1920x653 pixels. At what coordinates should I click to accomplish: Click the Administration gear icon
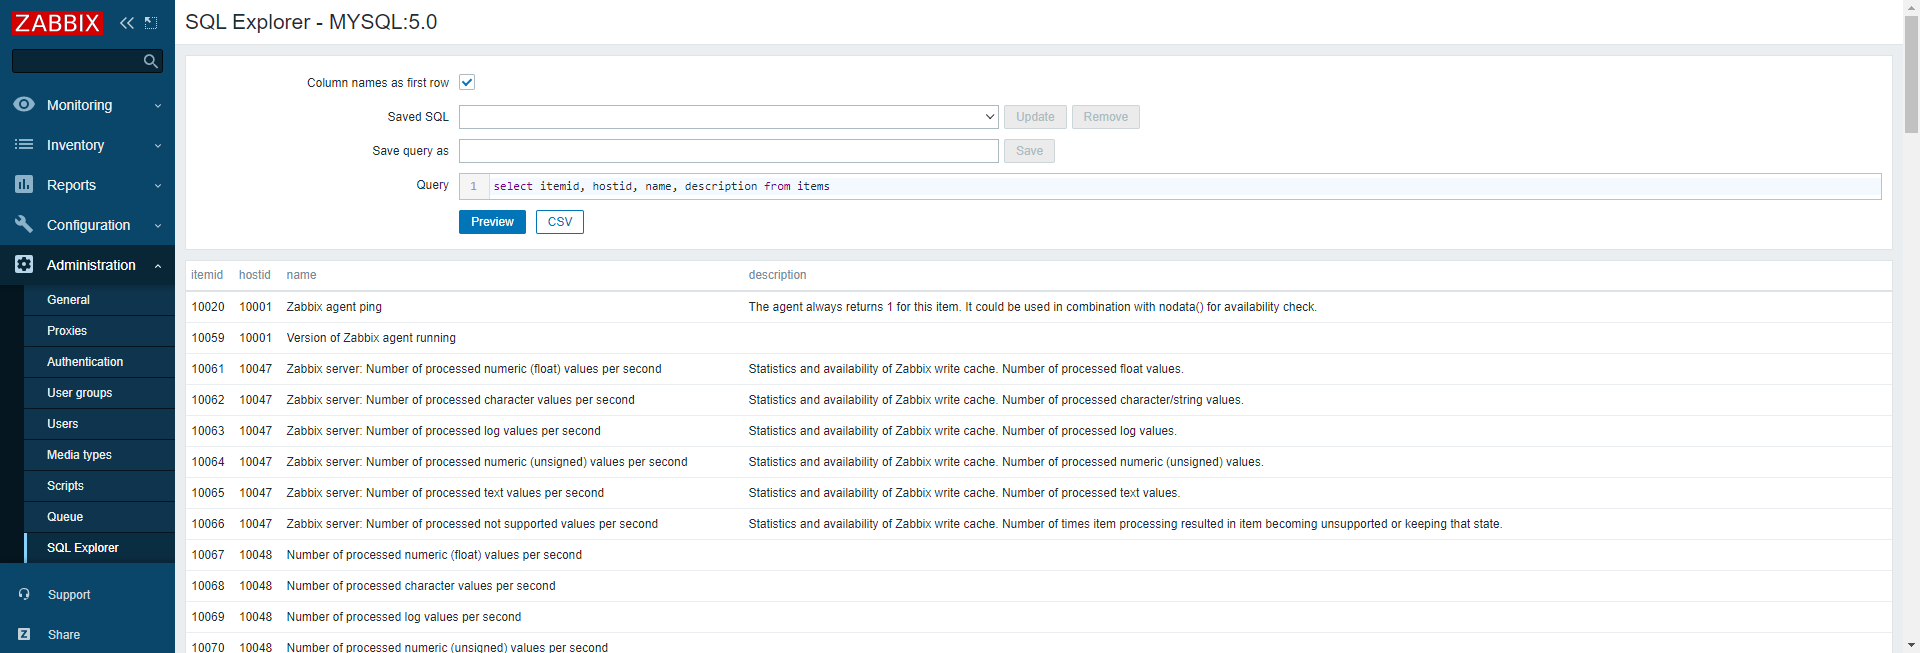[x=24, y=264]
